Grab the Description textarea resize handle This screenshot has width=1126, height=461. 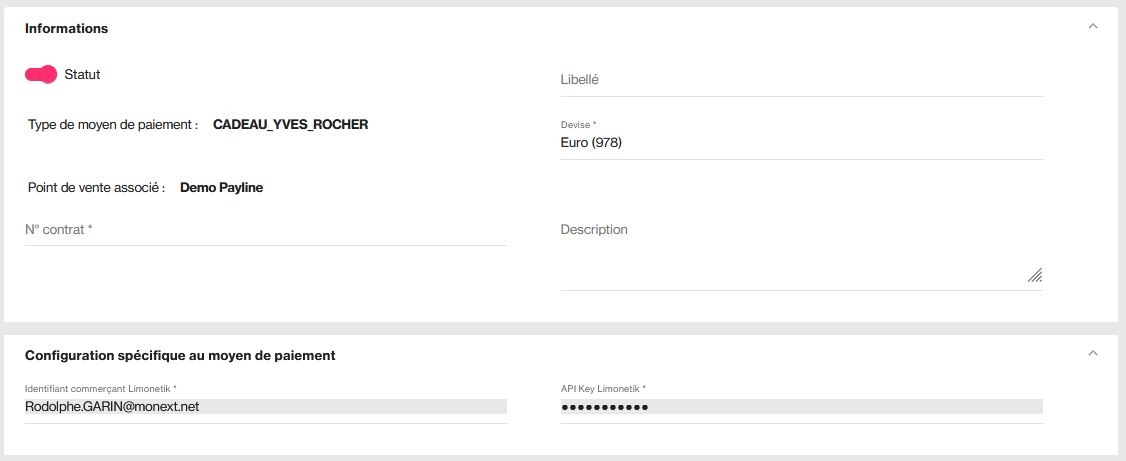tap(1035, 275)
